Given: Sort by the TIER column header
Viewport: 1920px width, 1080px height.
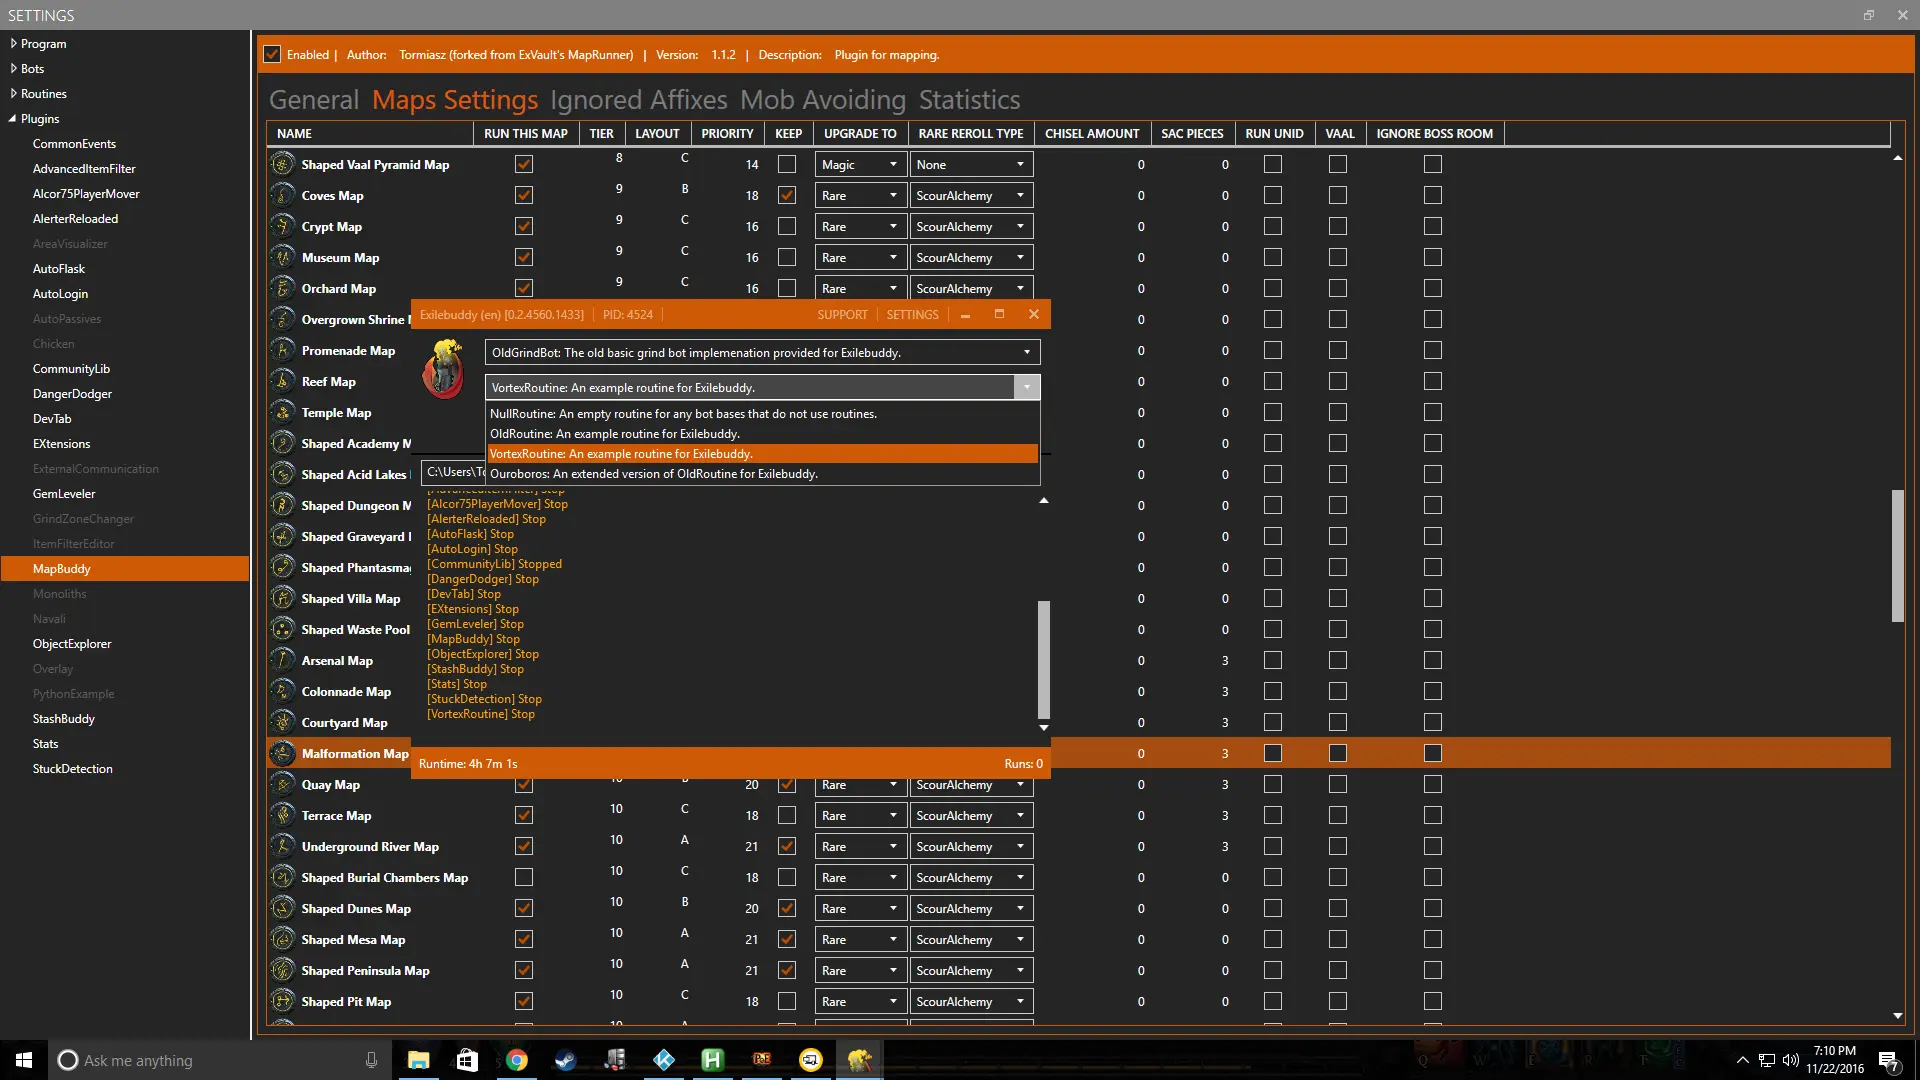Looking at the screenshot, I should (602, 133).
